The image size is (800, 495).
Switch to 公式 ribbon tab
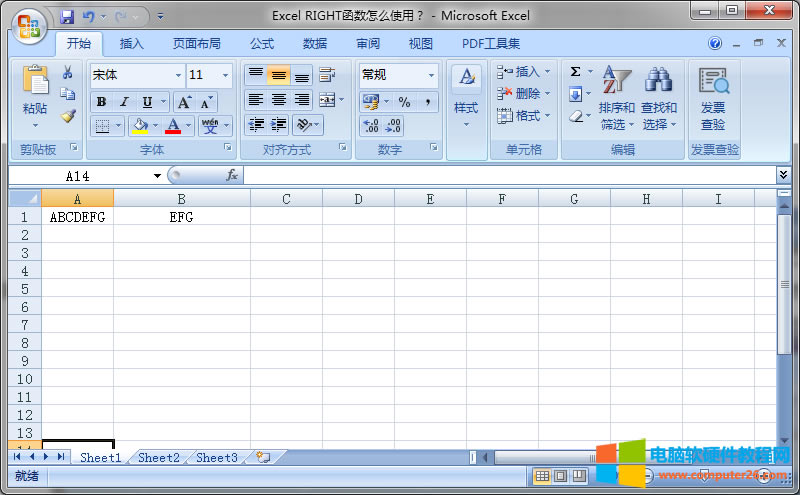262,44
